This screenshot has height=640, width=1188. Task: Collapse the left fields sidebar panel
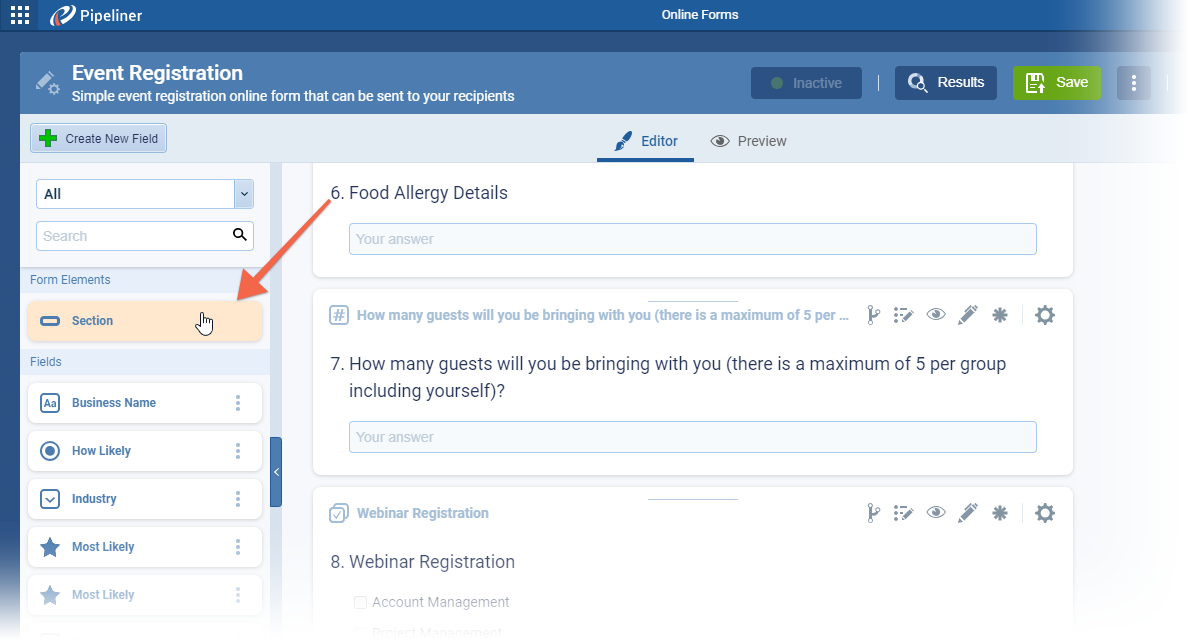coord(276,472)
